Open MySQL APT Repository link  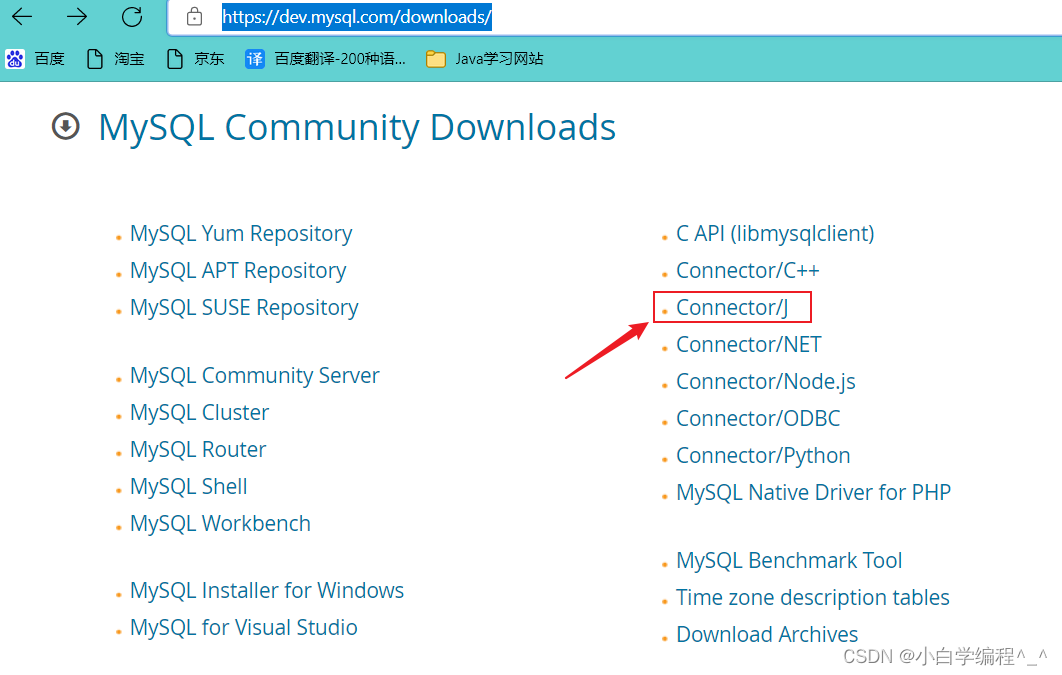238,271
